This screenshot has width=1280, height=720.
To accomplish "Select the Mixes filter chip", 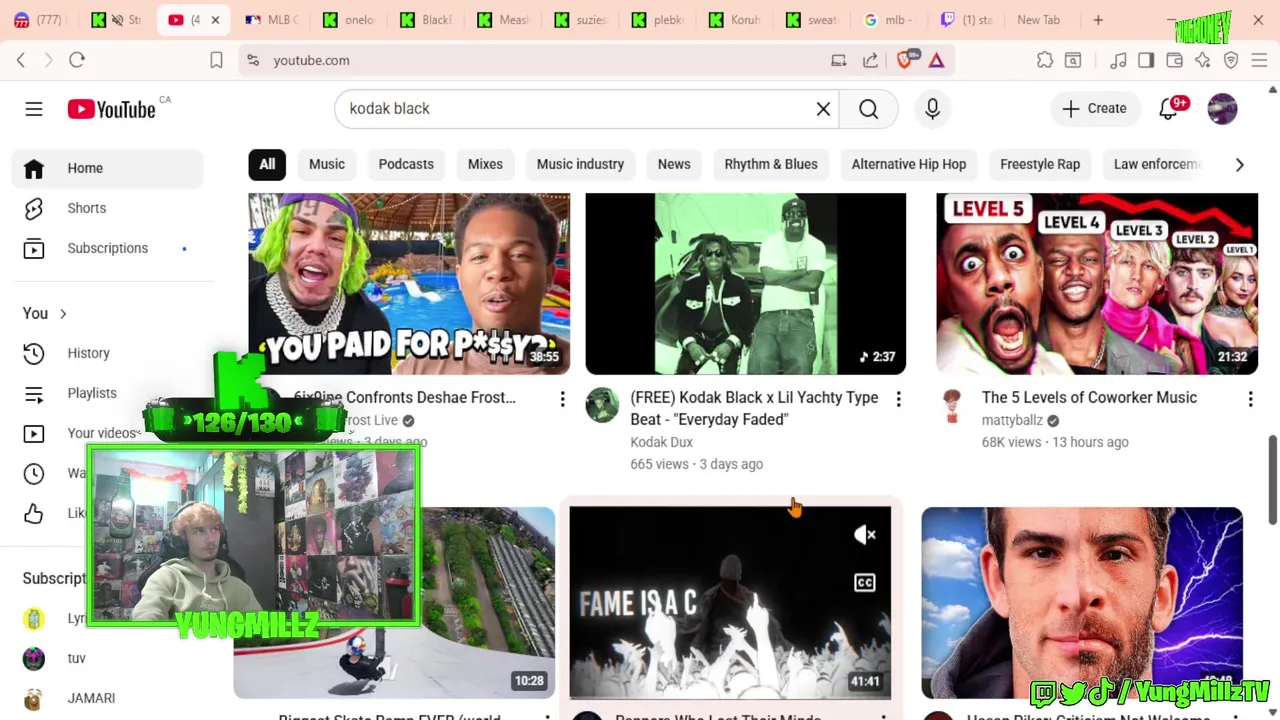I will coord(485,164).
